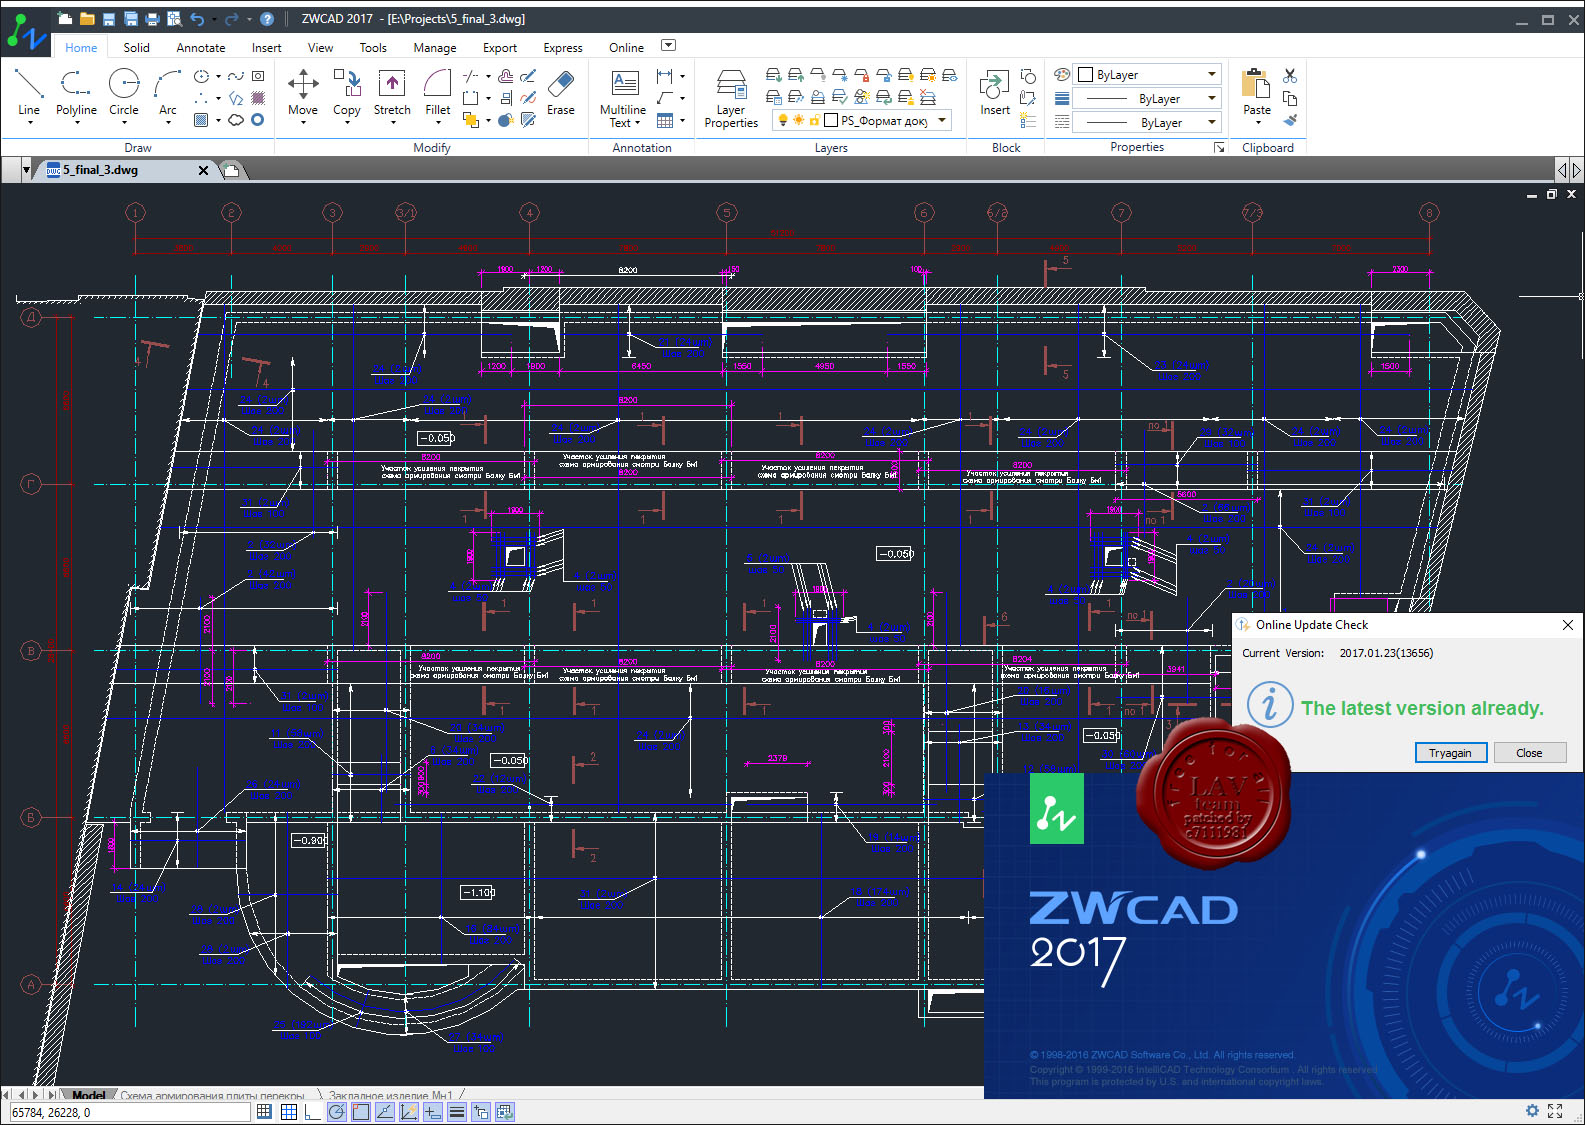Viewport: 1585px width, 1125px height.
Task: Toggle Ortho mode in status bar
Action: click(313, 1111)
